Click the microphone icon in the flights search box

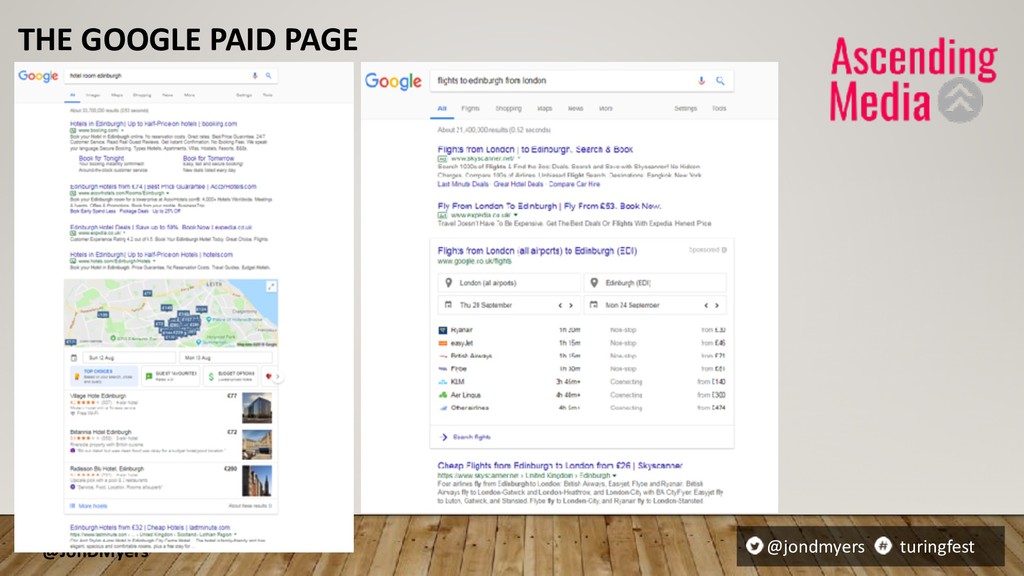(701, 81)
